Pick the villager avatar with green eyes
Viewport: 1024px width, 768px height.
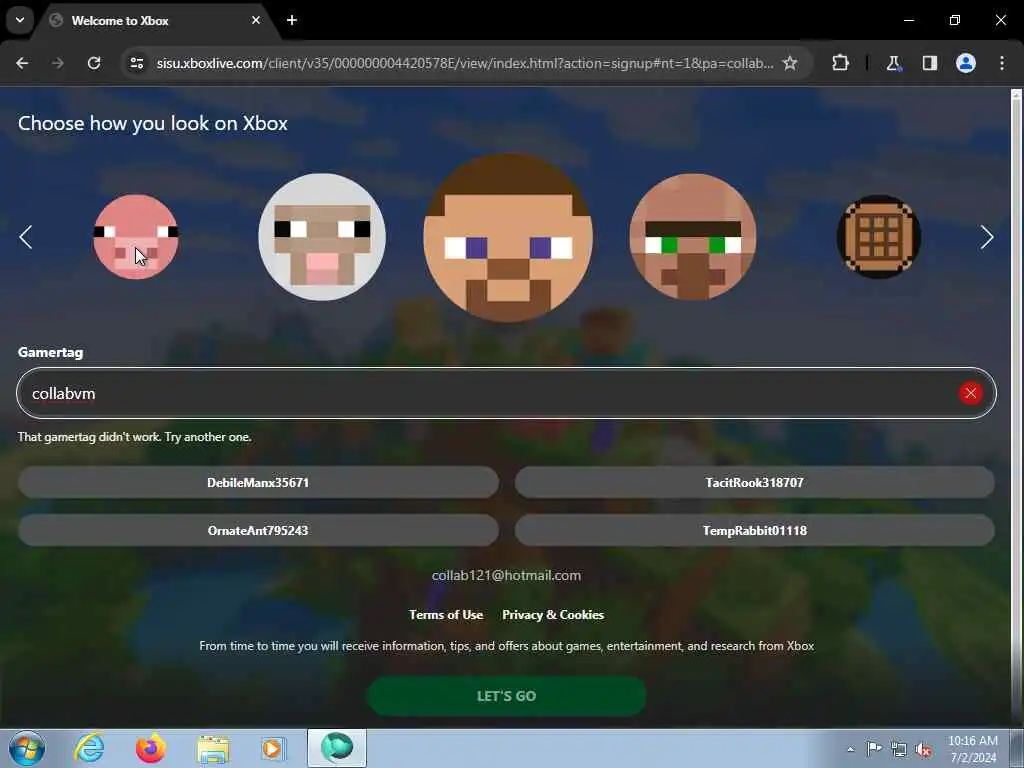click(x=693, y=236)
